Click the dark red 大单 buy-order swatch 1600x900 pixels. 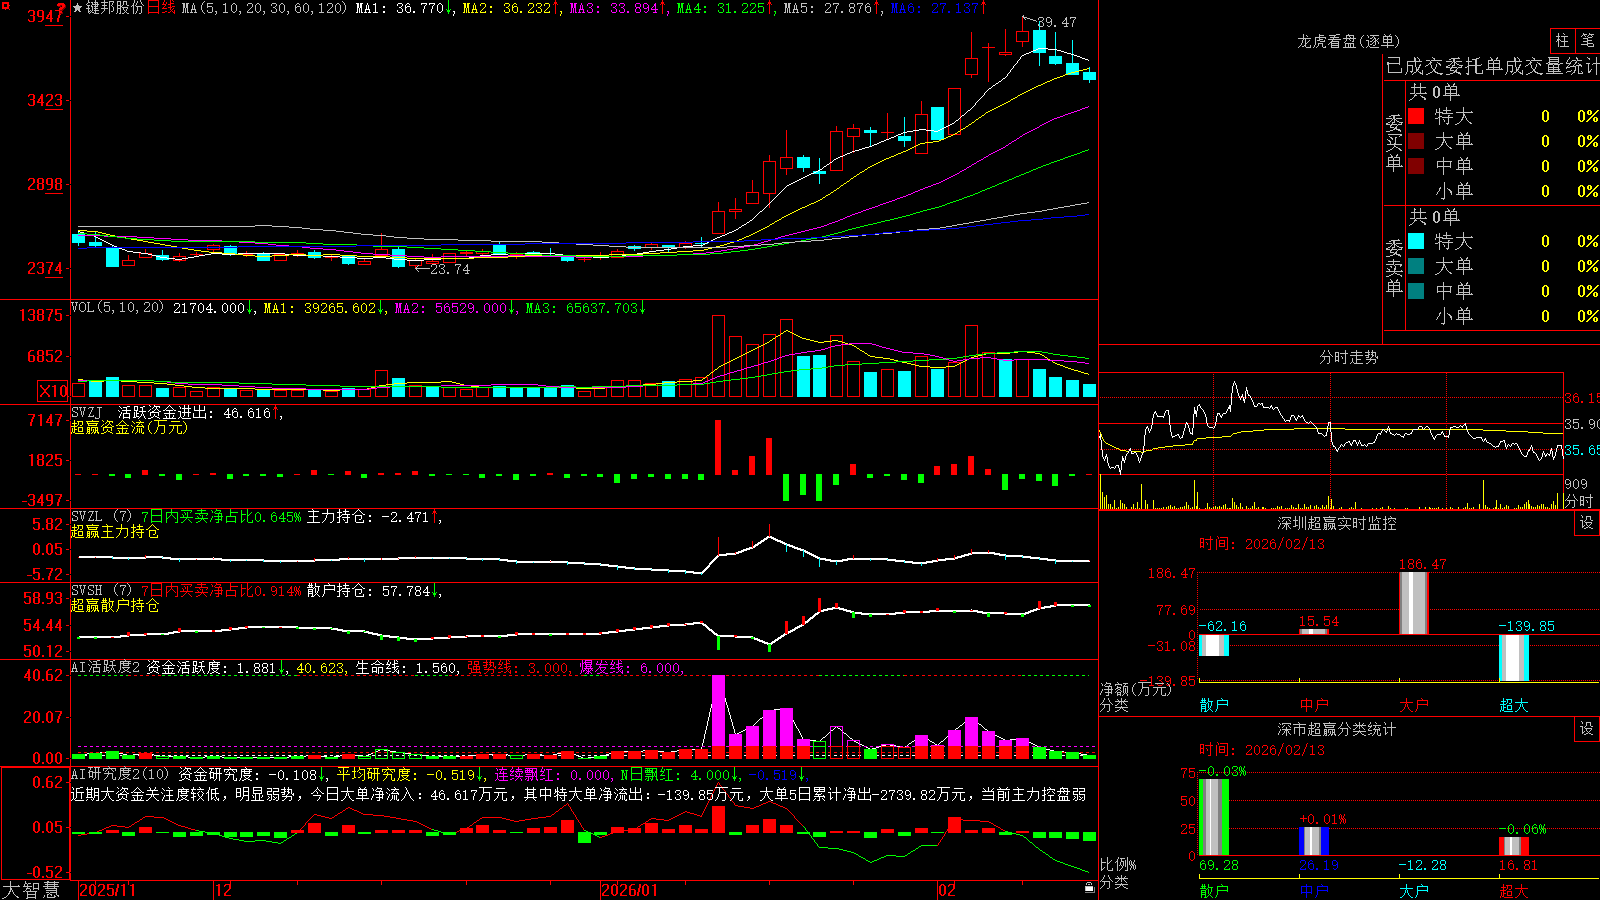tap(1416, 141)
